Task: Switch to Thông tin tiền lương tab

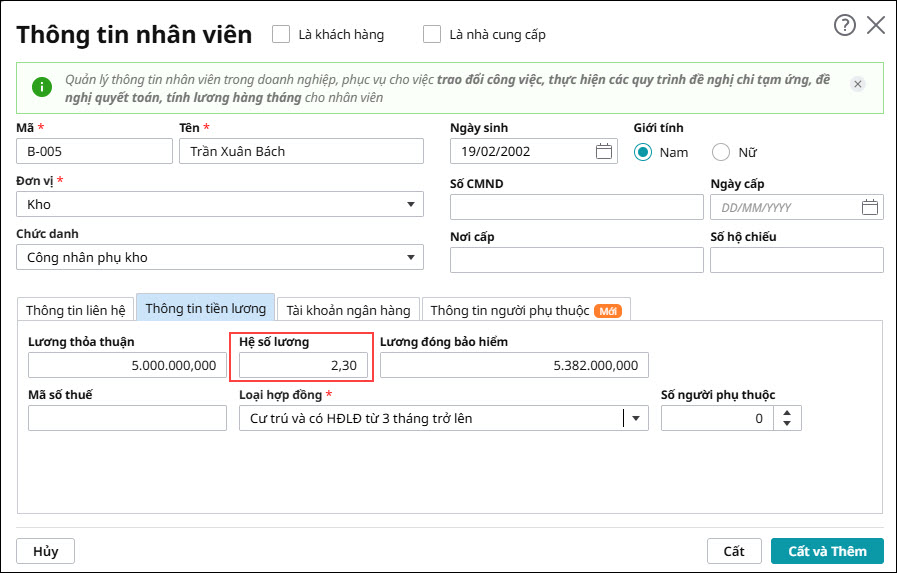Action: pyautogui.click(x=205, y=308)
